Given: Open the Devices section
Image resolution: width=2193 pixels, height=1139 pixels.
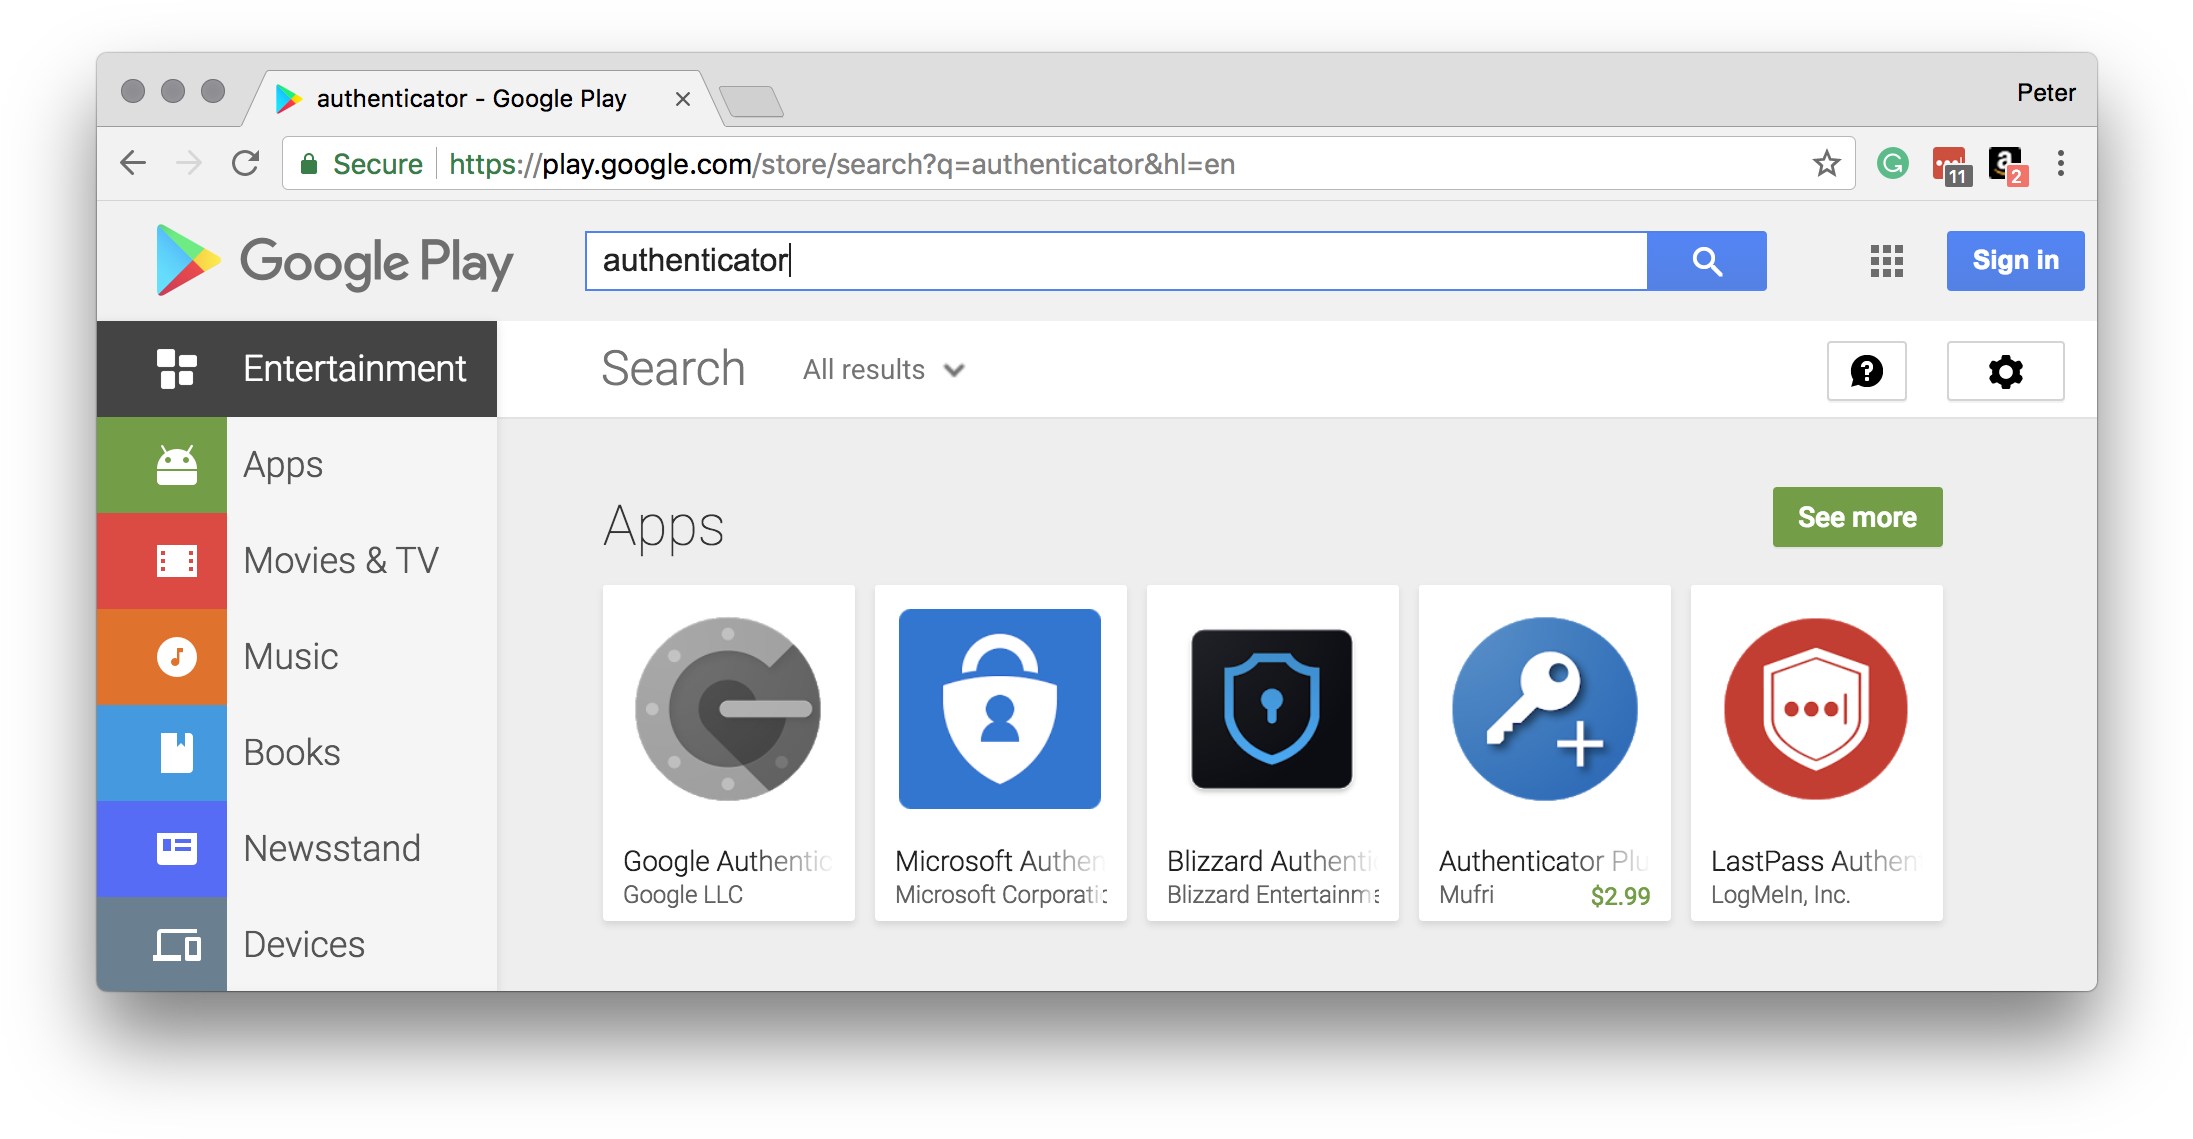Looking at the screenshot, I should pos(303,944).
